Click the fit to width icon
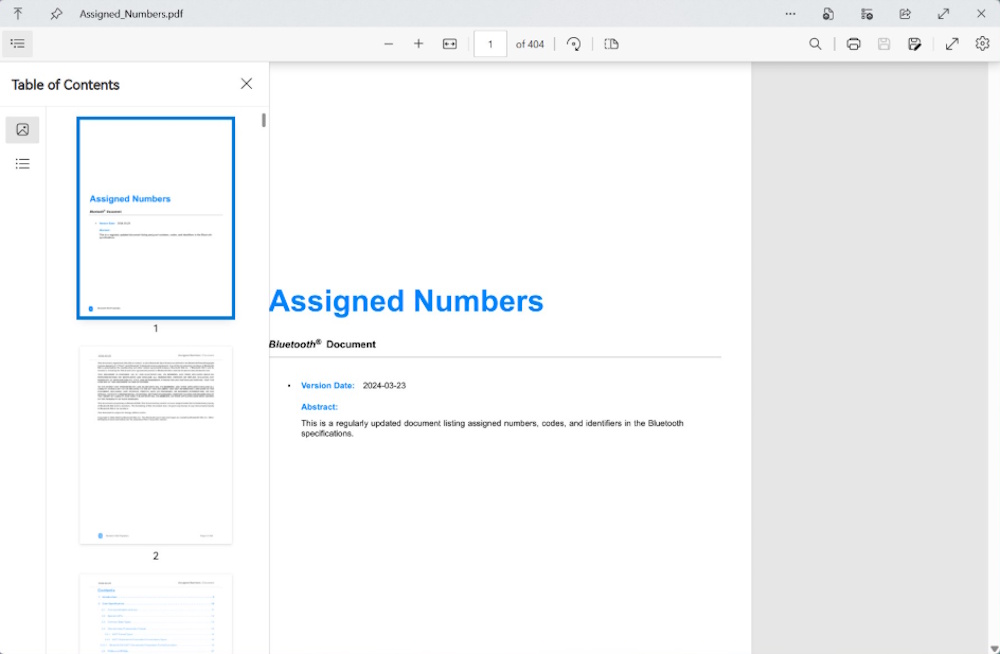 coord(450,44)
